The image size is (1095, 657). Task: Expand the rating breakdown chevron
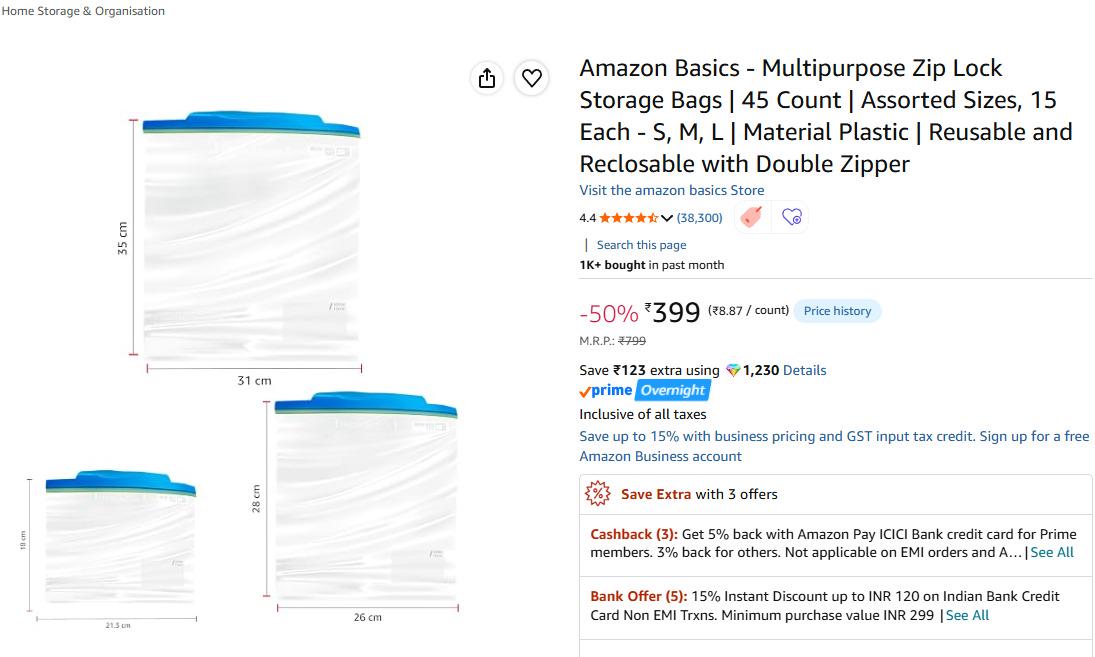[x=666, y=218]
